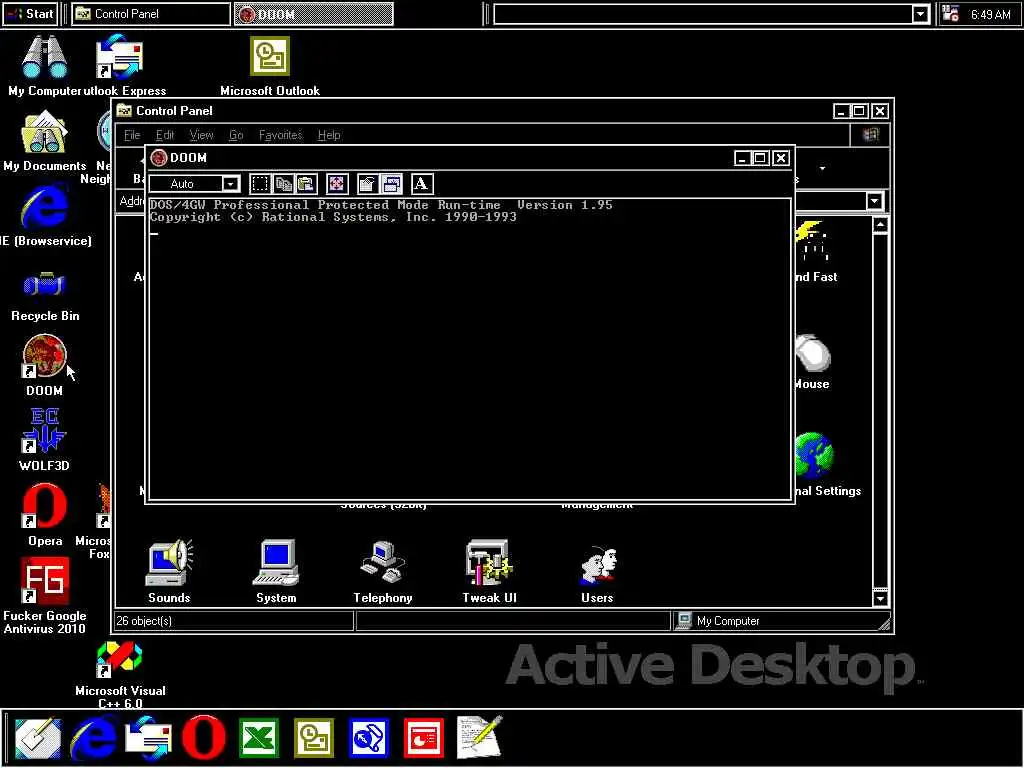Select the Fucker Google Antivirus 2010 shortcut
This screenshot has width=1024, height=768.
[44, 596]
